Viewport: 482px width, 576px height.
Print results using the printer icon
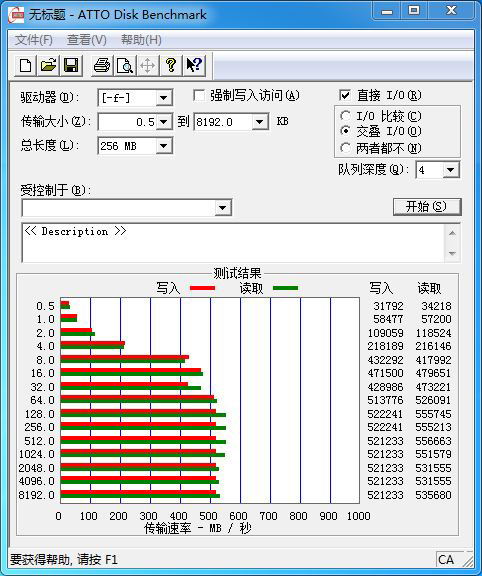102,66
